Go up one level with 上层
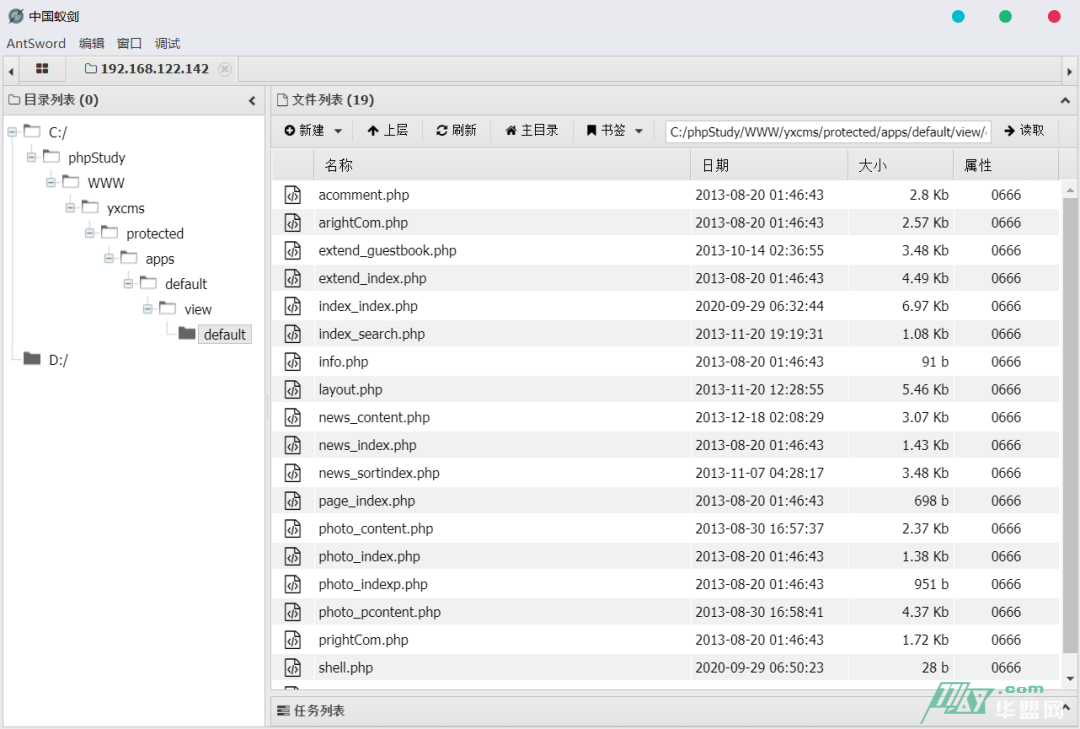 387,131
